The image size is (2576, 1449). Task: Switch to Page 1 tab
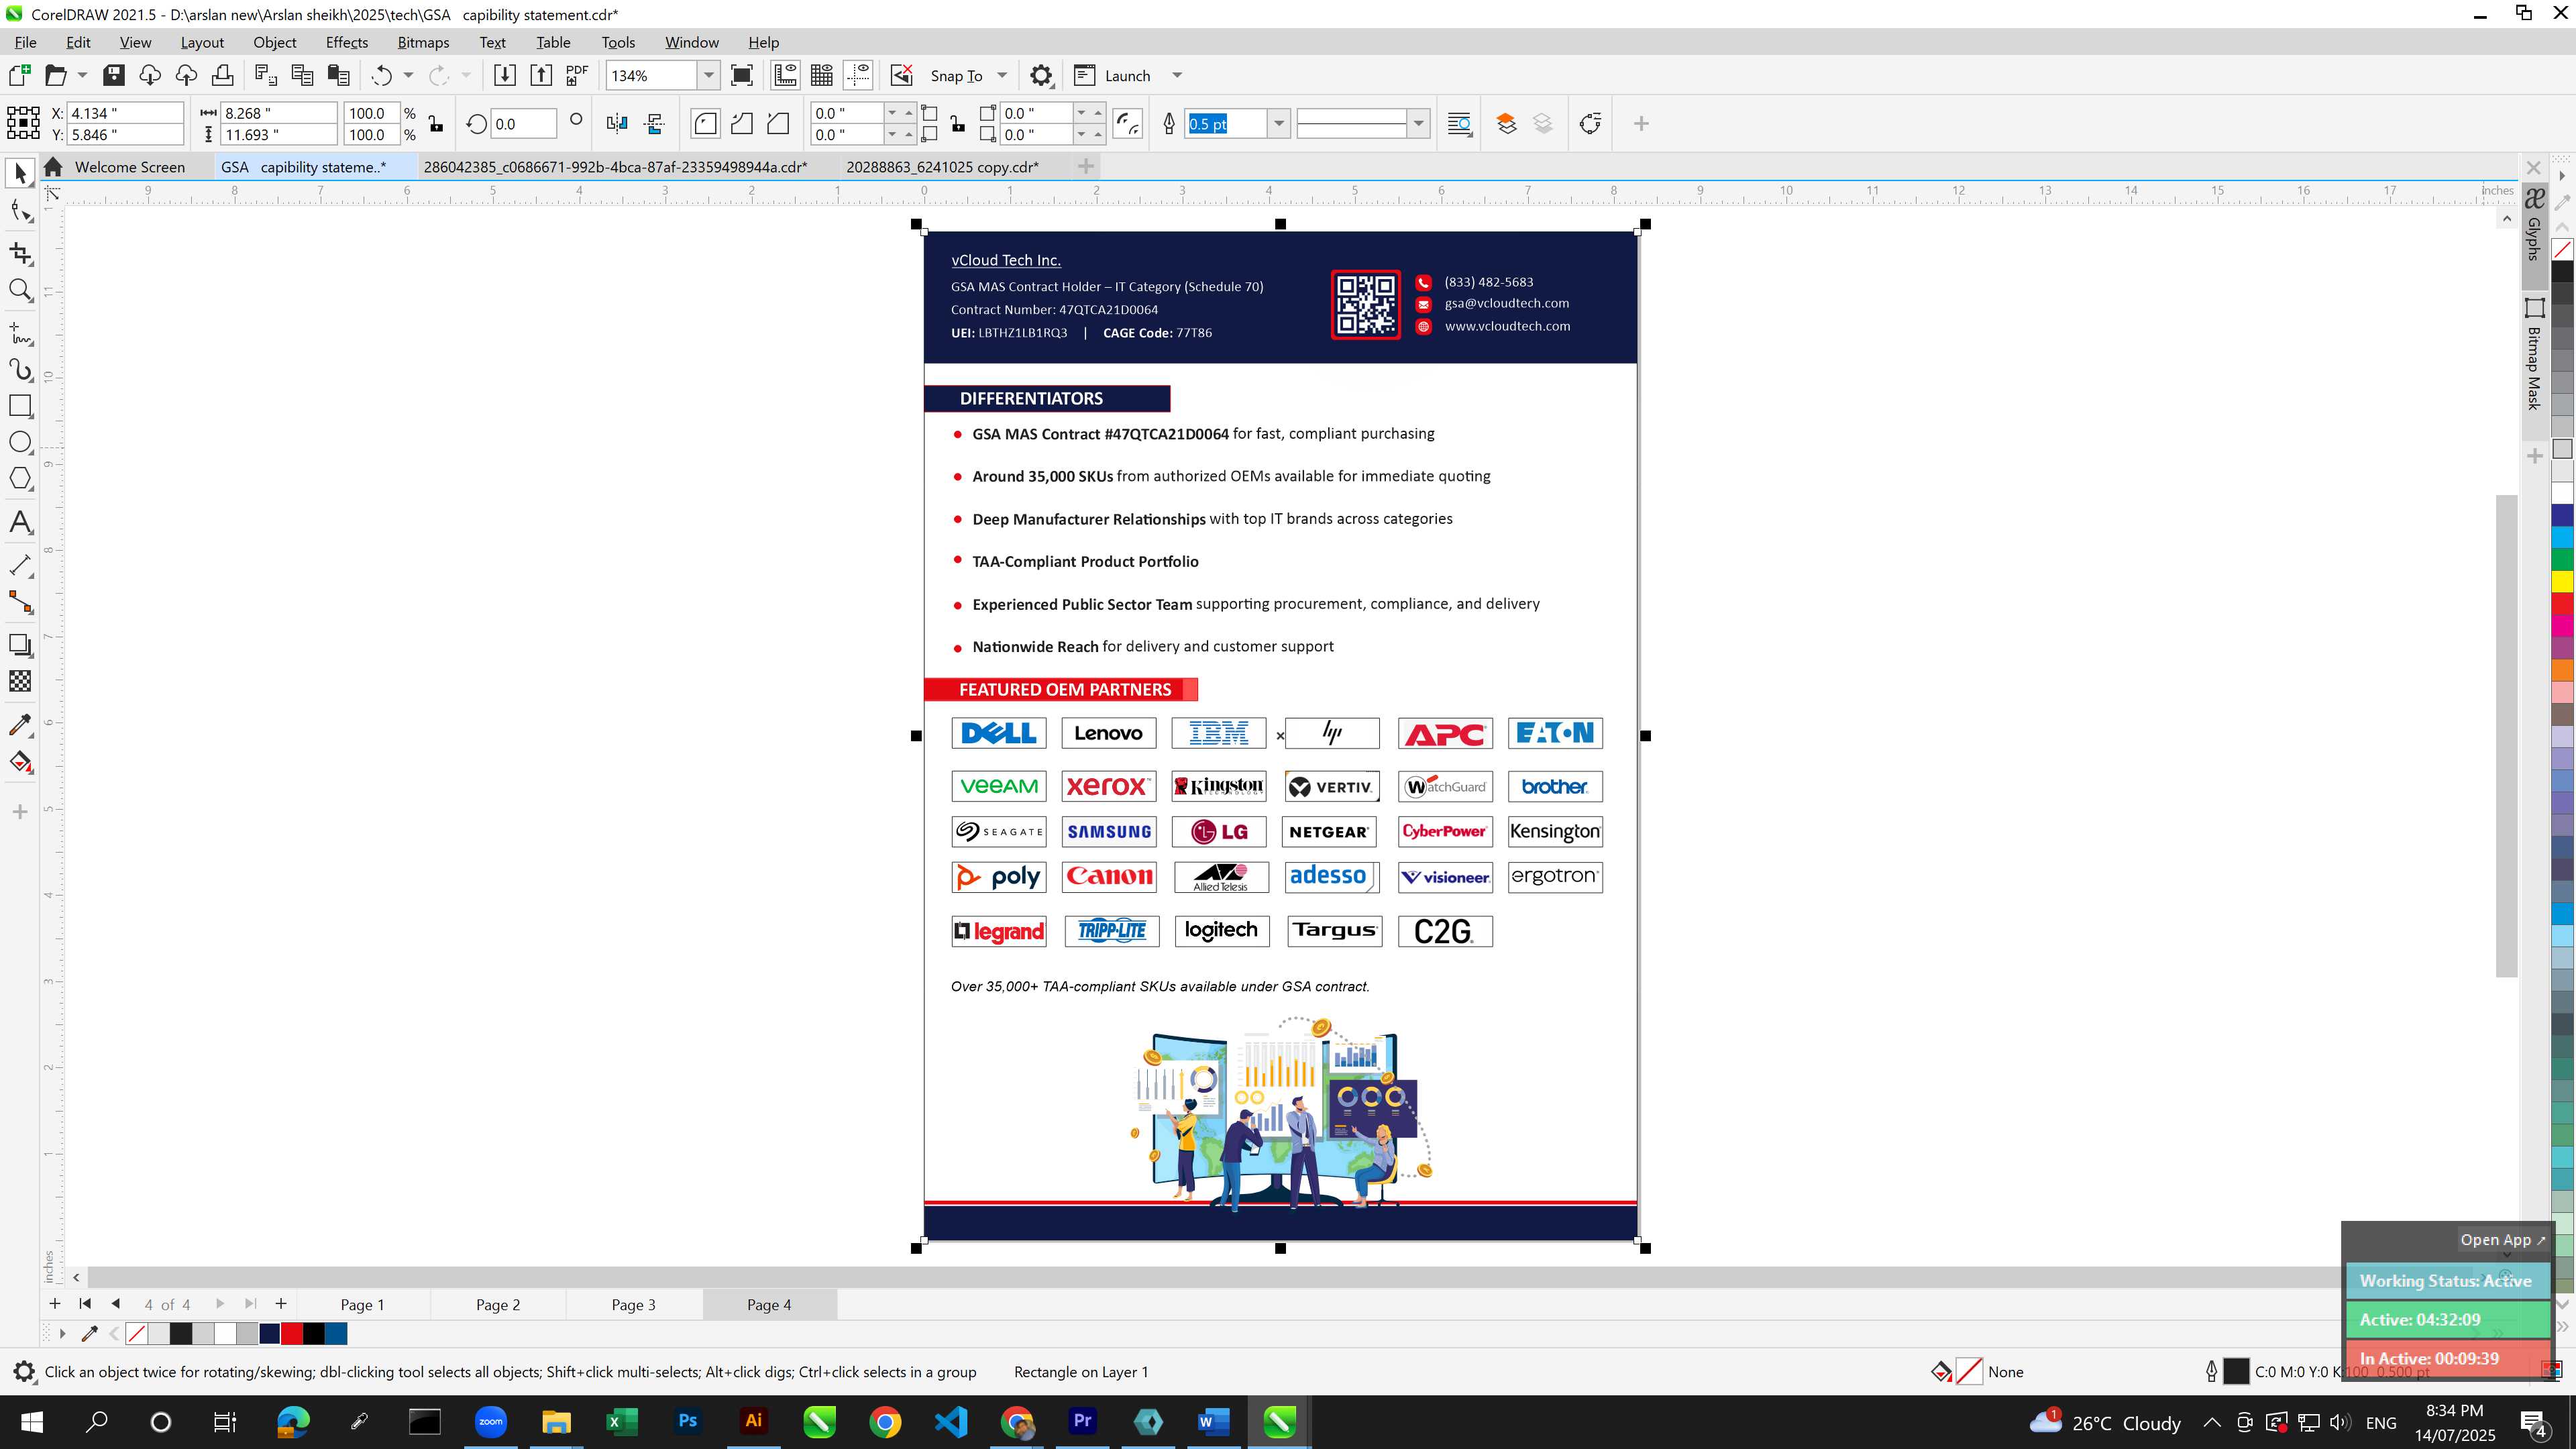362,1305
